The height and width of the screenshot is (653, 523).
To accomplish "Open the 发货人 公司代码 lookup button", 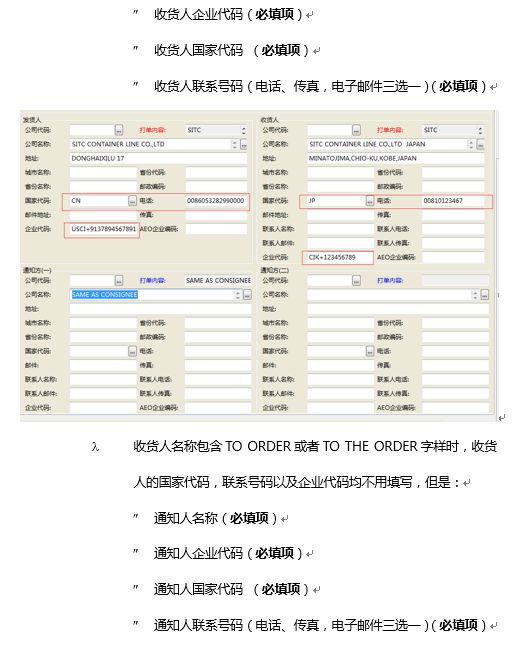I will click(x=119, y=130).
